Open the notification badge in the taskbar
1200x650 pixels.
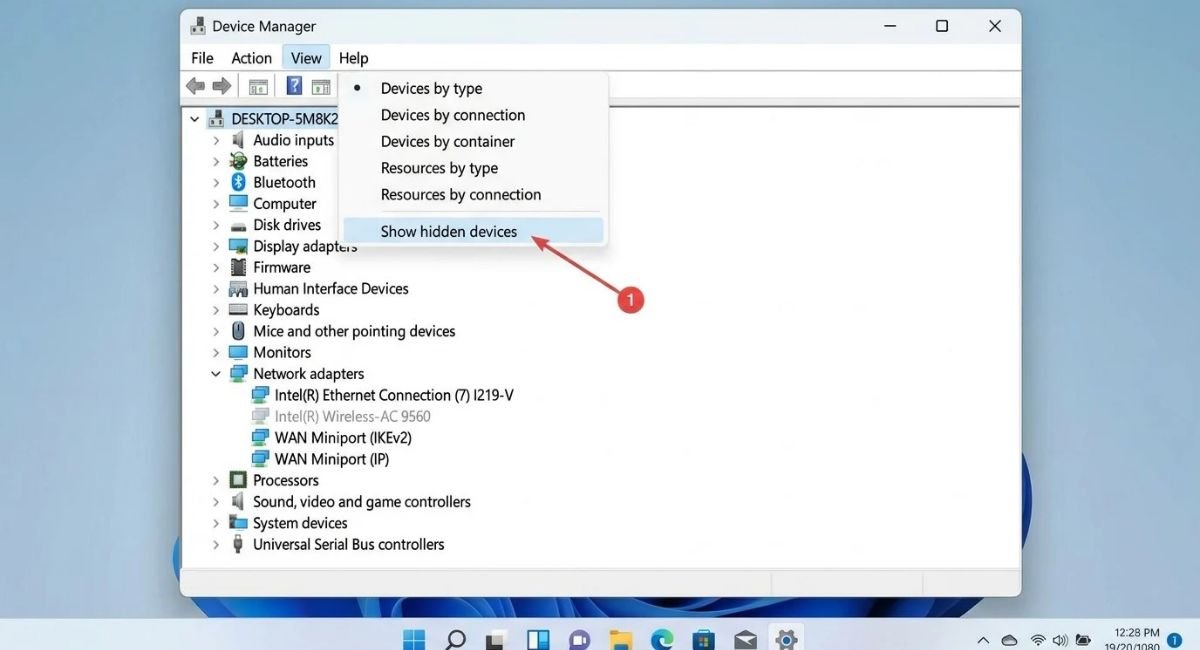pyautogui.click(x=1175, y=639)
